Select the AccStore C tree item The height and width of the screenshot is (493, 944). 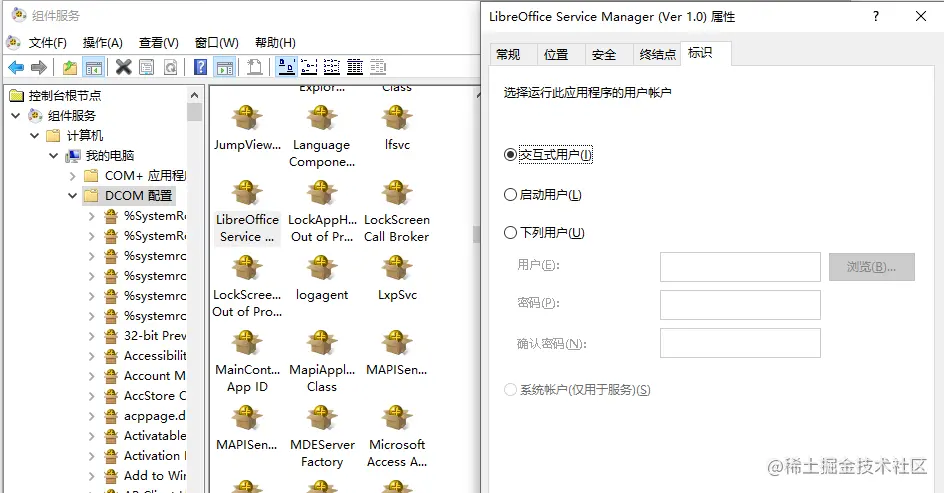[x=145, y=395]
